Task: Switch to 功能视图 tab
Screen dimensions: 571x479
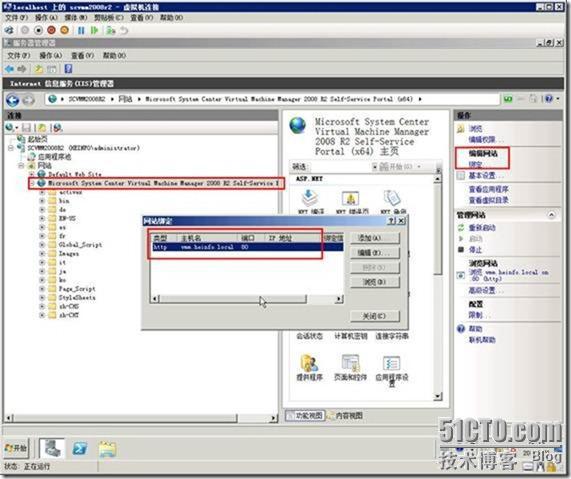Action: [305, 415]
